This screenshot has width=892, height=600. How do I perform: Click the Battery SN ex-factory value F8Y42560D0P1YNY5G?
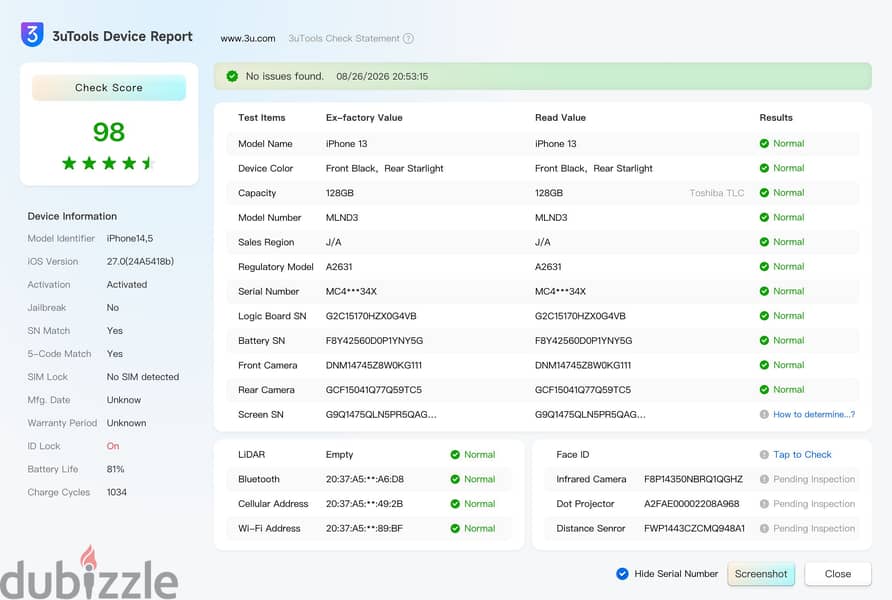(374, 341)
